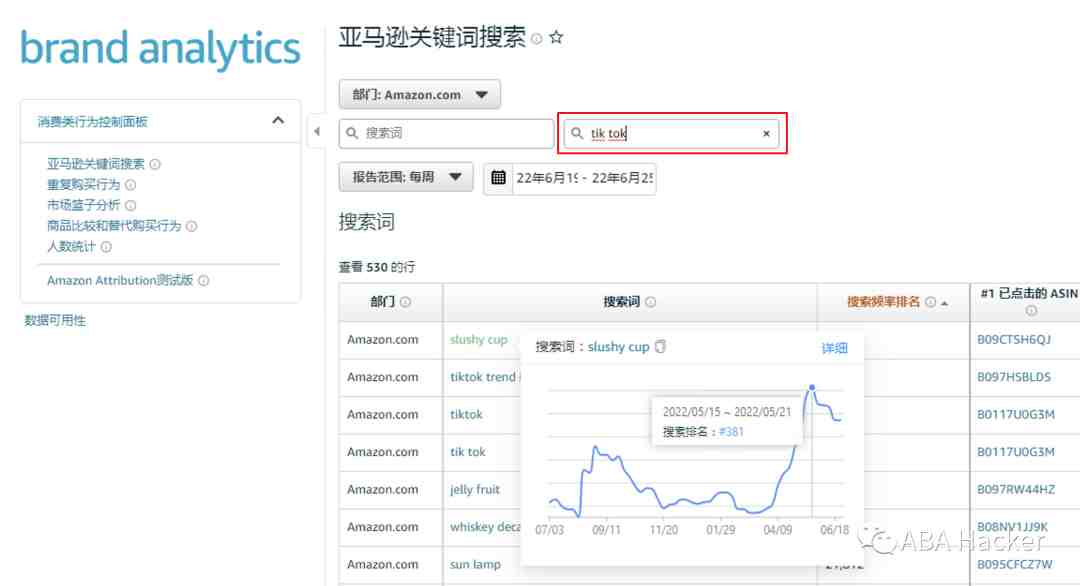Open info icon next to 亚马逊关键词搜索 title

click(x=537, y=39)
